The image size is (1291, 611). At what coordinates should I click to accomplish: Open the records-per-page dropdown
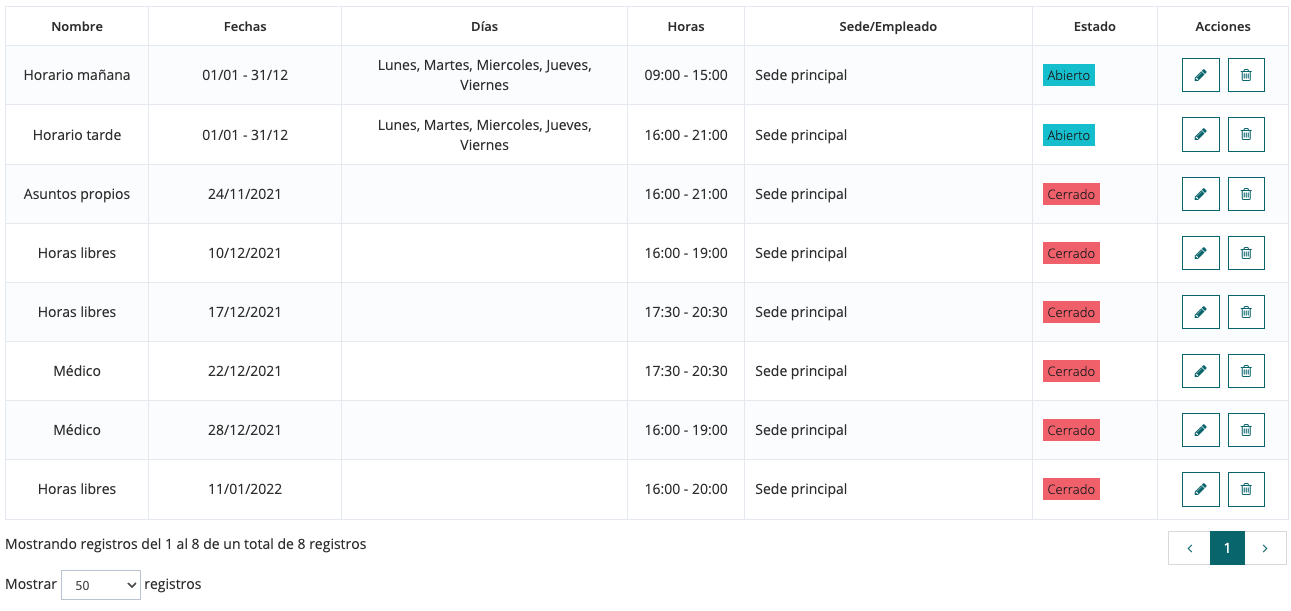click(x=100, y=585)
